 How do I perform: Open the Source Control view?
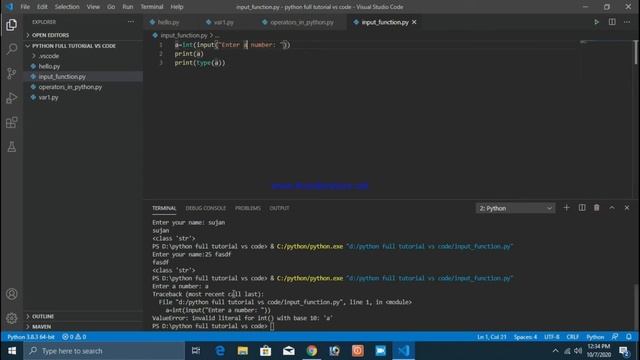pyautogui.click(x=11, y=73)
